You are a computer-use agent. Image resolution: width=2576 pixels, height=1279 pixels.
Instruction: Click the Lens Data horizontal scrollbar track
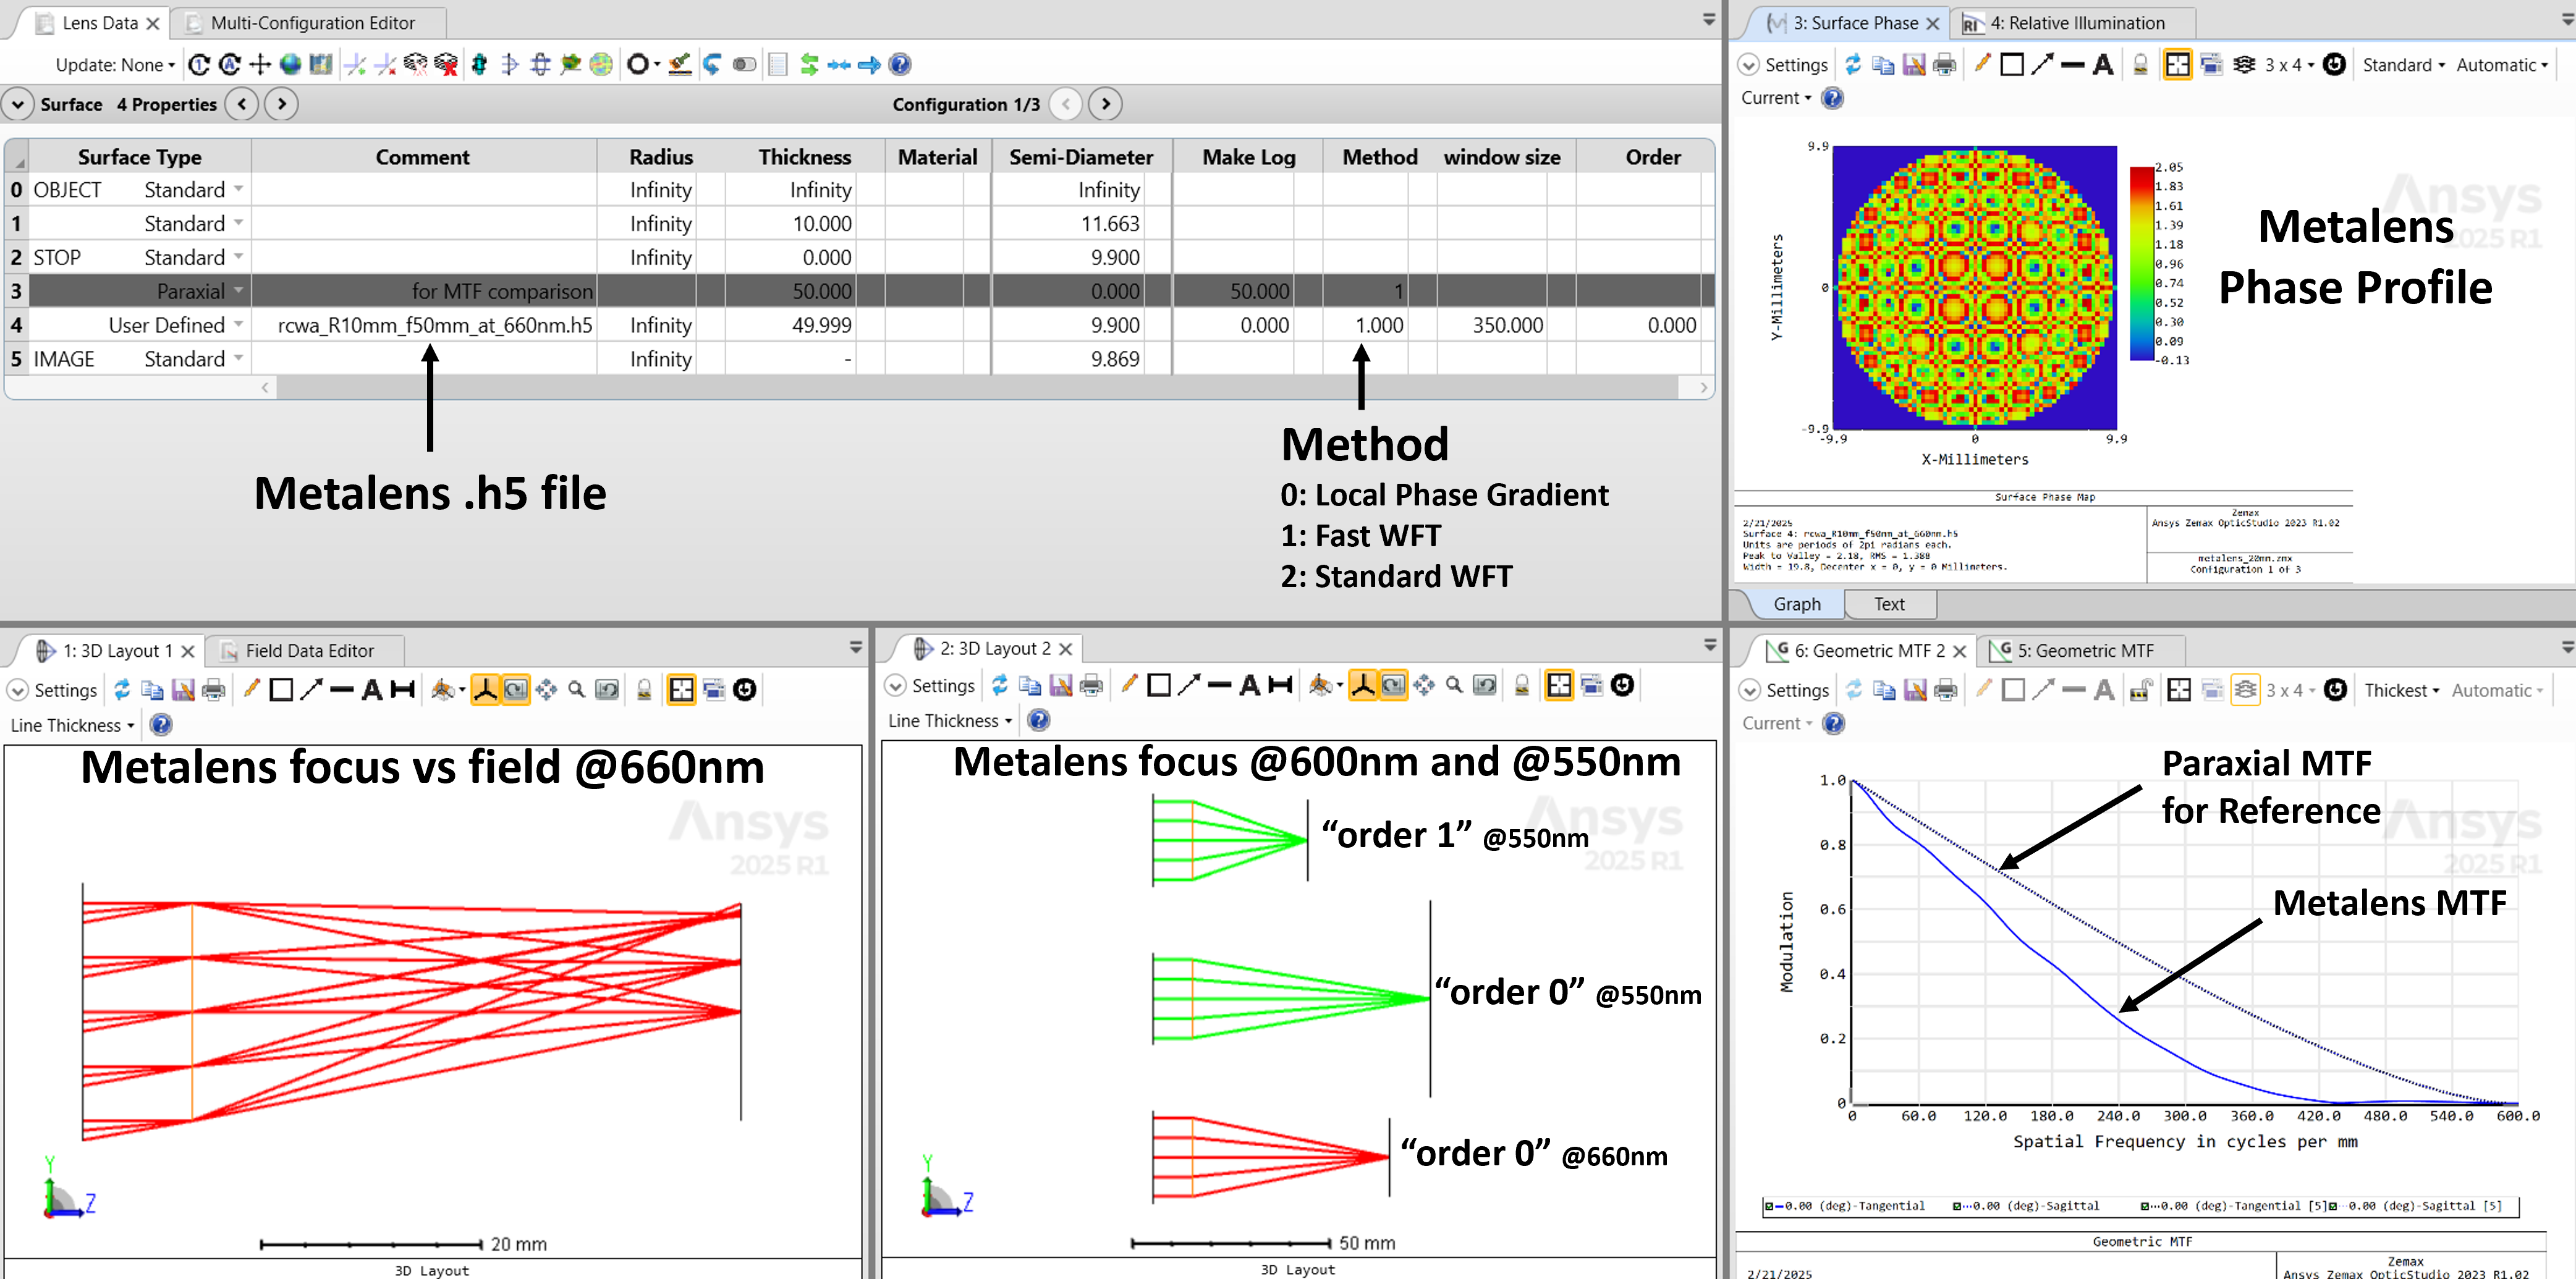(x=977, y=388)
